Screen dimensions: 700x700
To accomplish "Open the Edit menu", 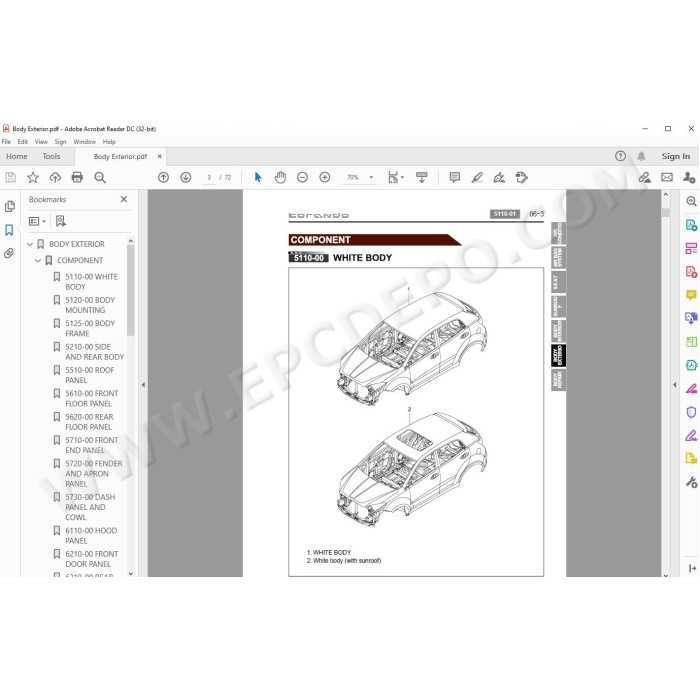I will tap(23, 142).
